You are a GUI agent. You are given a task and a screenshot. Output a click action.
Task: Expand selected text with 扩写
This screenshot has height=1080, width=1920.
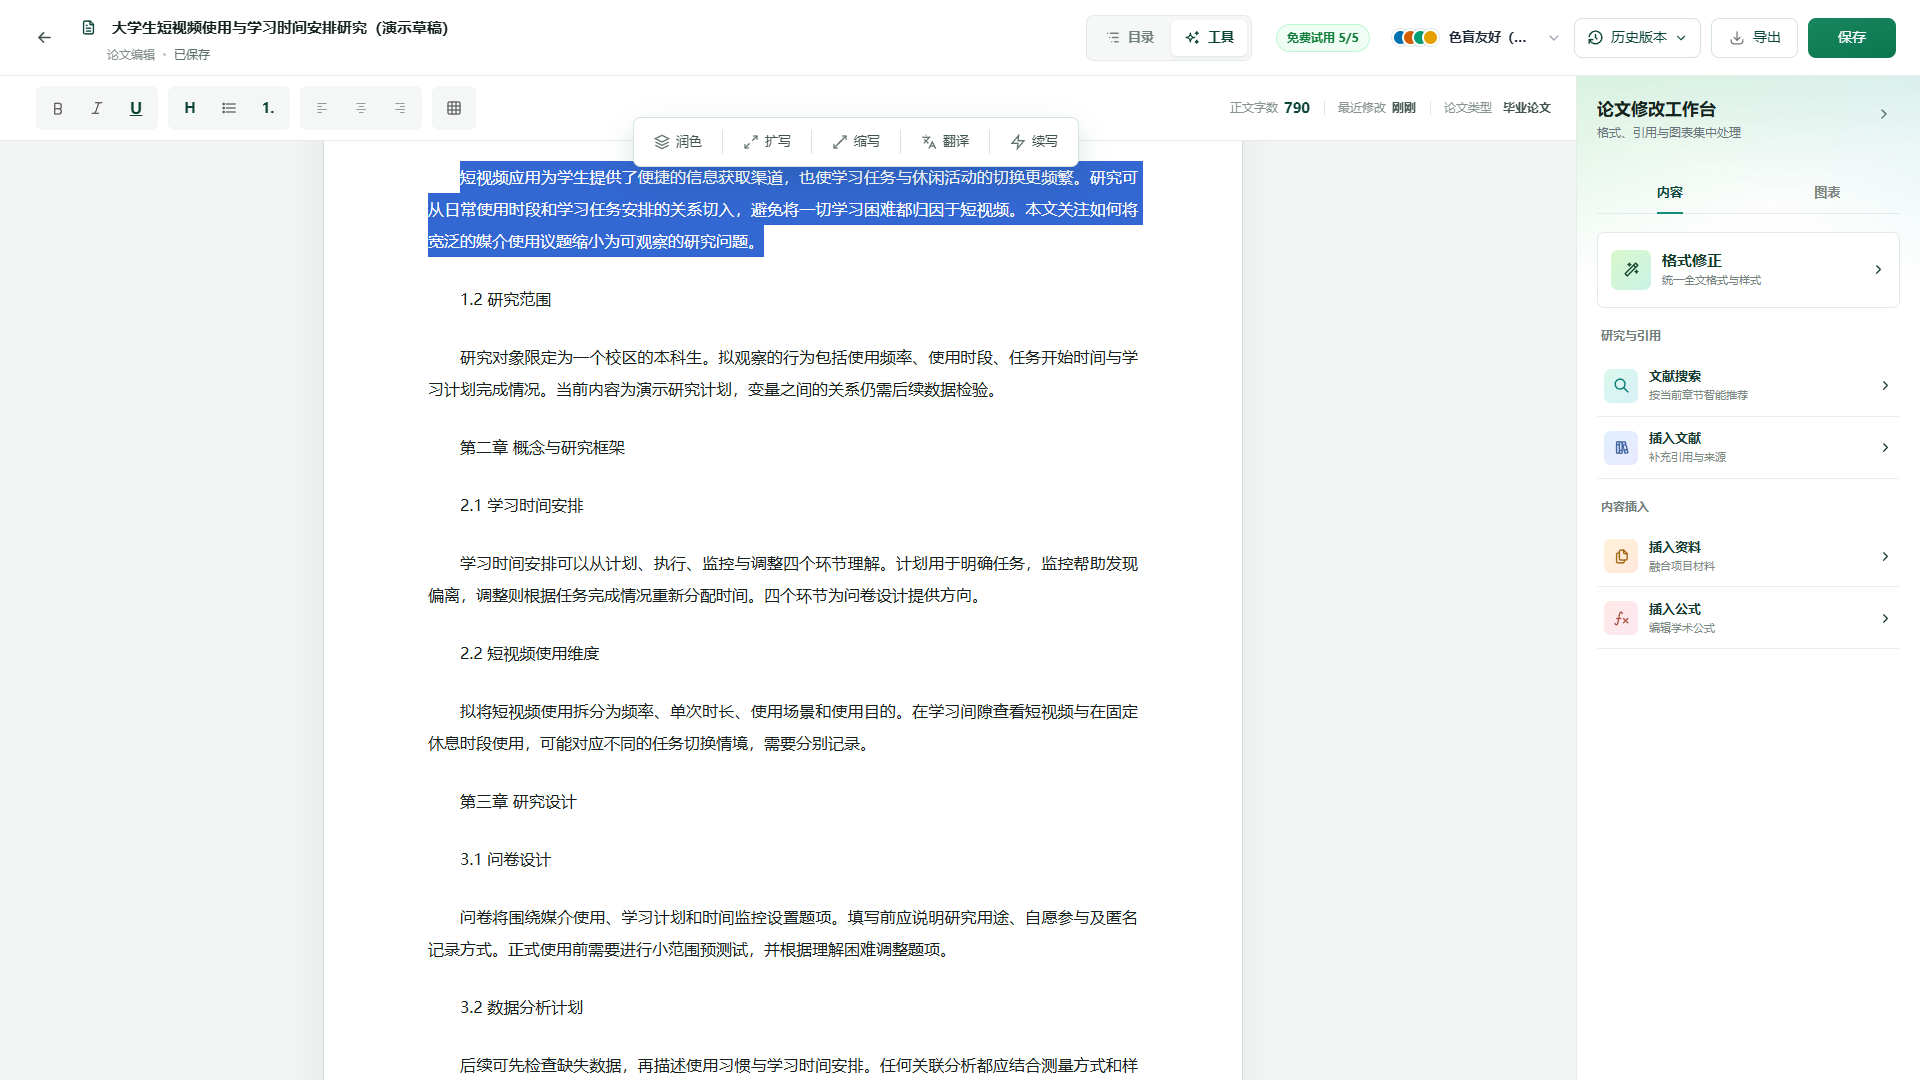tap(767, 142)
